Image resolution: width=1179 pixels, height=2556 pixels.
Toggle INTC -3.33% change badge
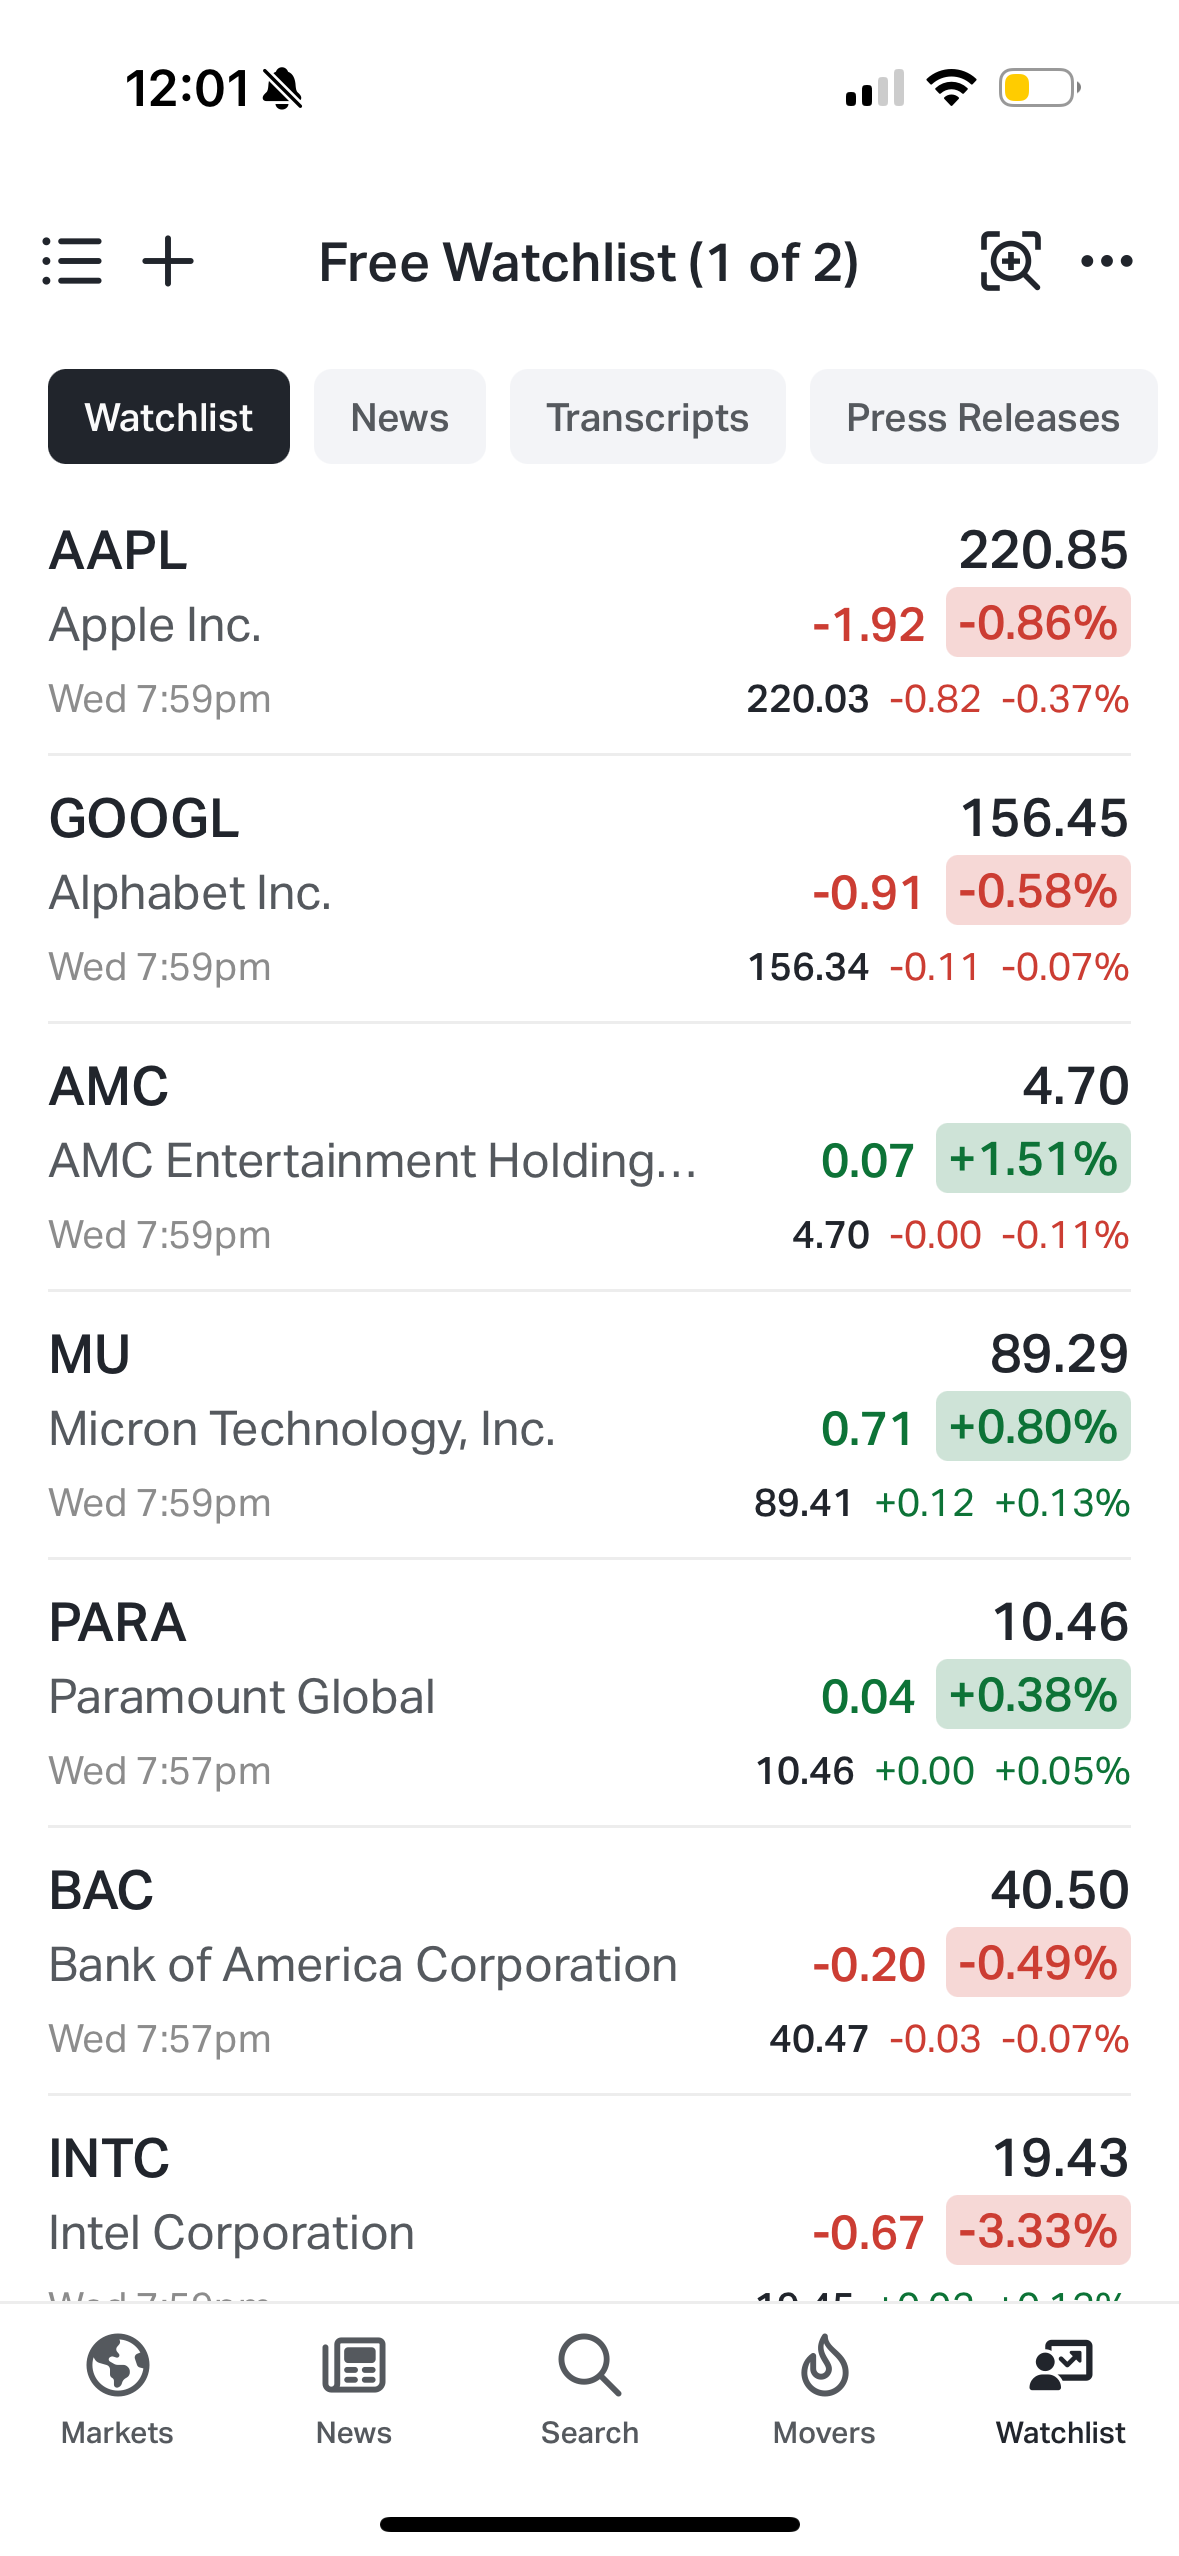tap(1038, 2231)
